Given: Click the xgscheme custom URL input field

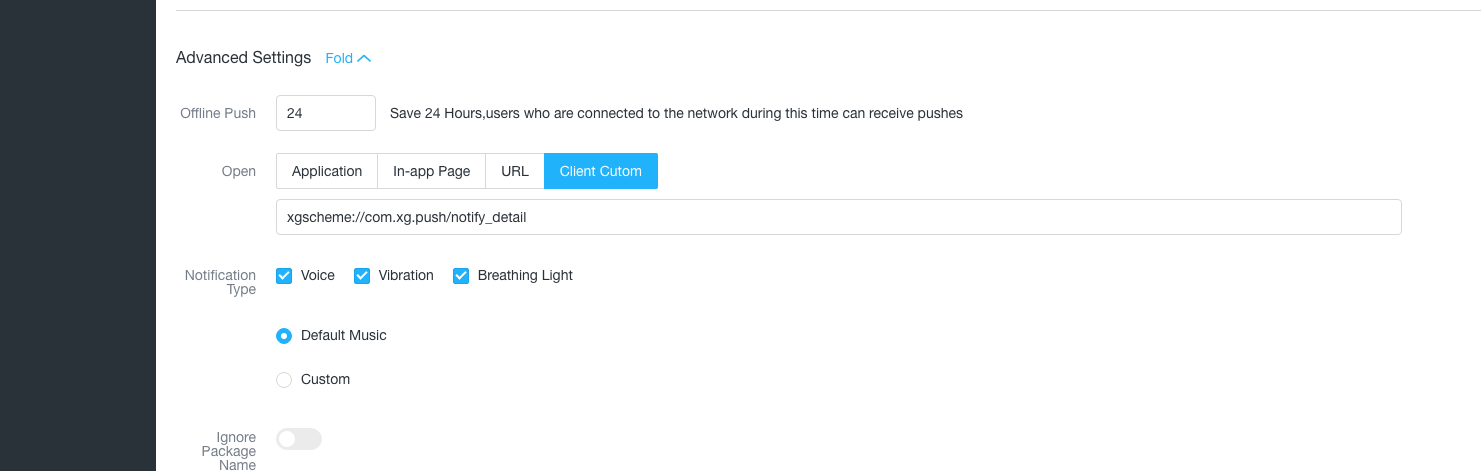Looking at the screenshot, I should [838, 217].
